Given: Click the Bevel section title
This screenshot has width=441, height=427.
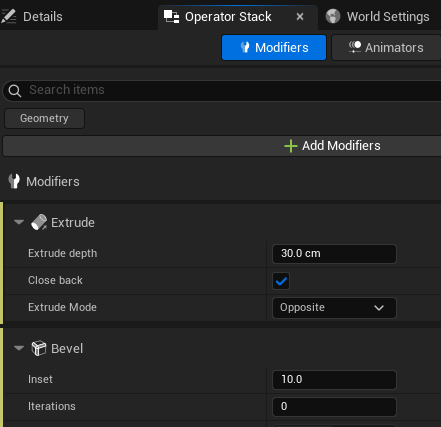Looking at the screenshot, I should tap(67, 349).
